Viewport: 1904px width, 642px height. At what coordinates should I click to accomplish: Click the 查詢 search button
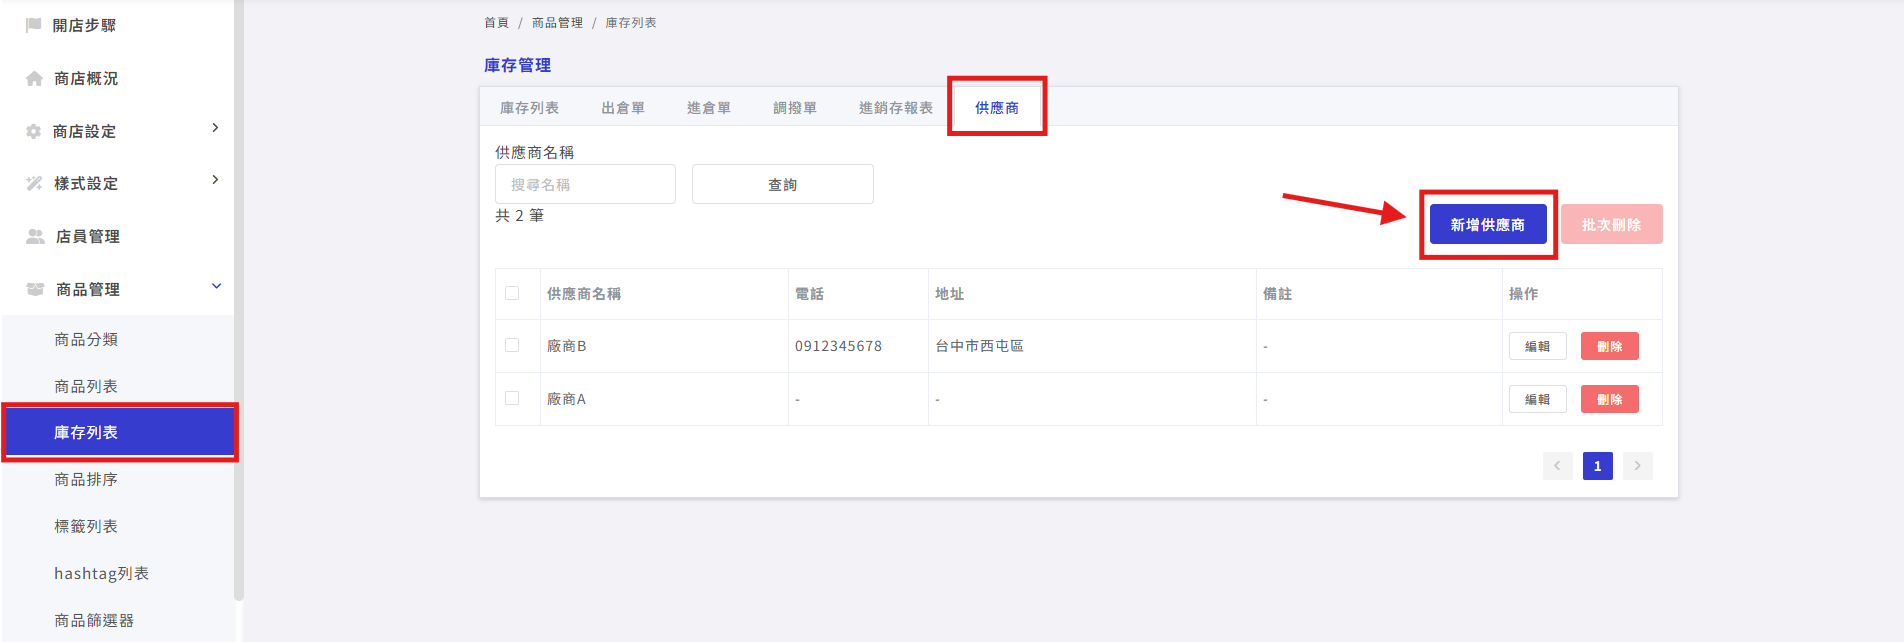coord(783,184)
